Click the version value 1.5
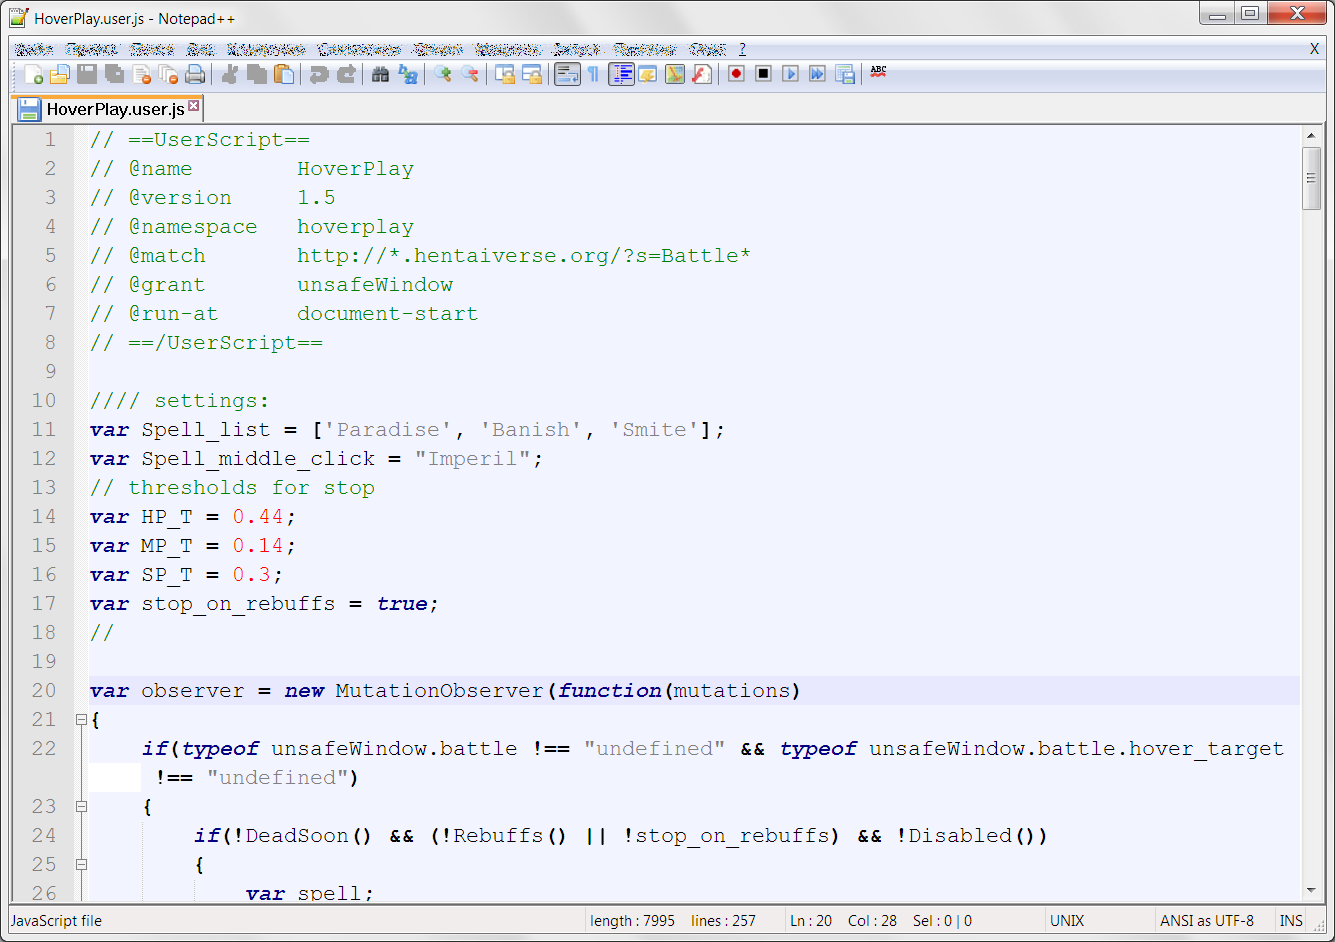 pos(316,198)
